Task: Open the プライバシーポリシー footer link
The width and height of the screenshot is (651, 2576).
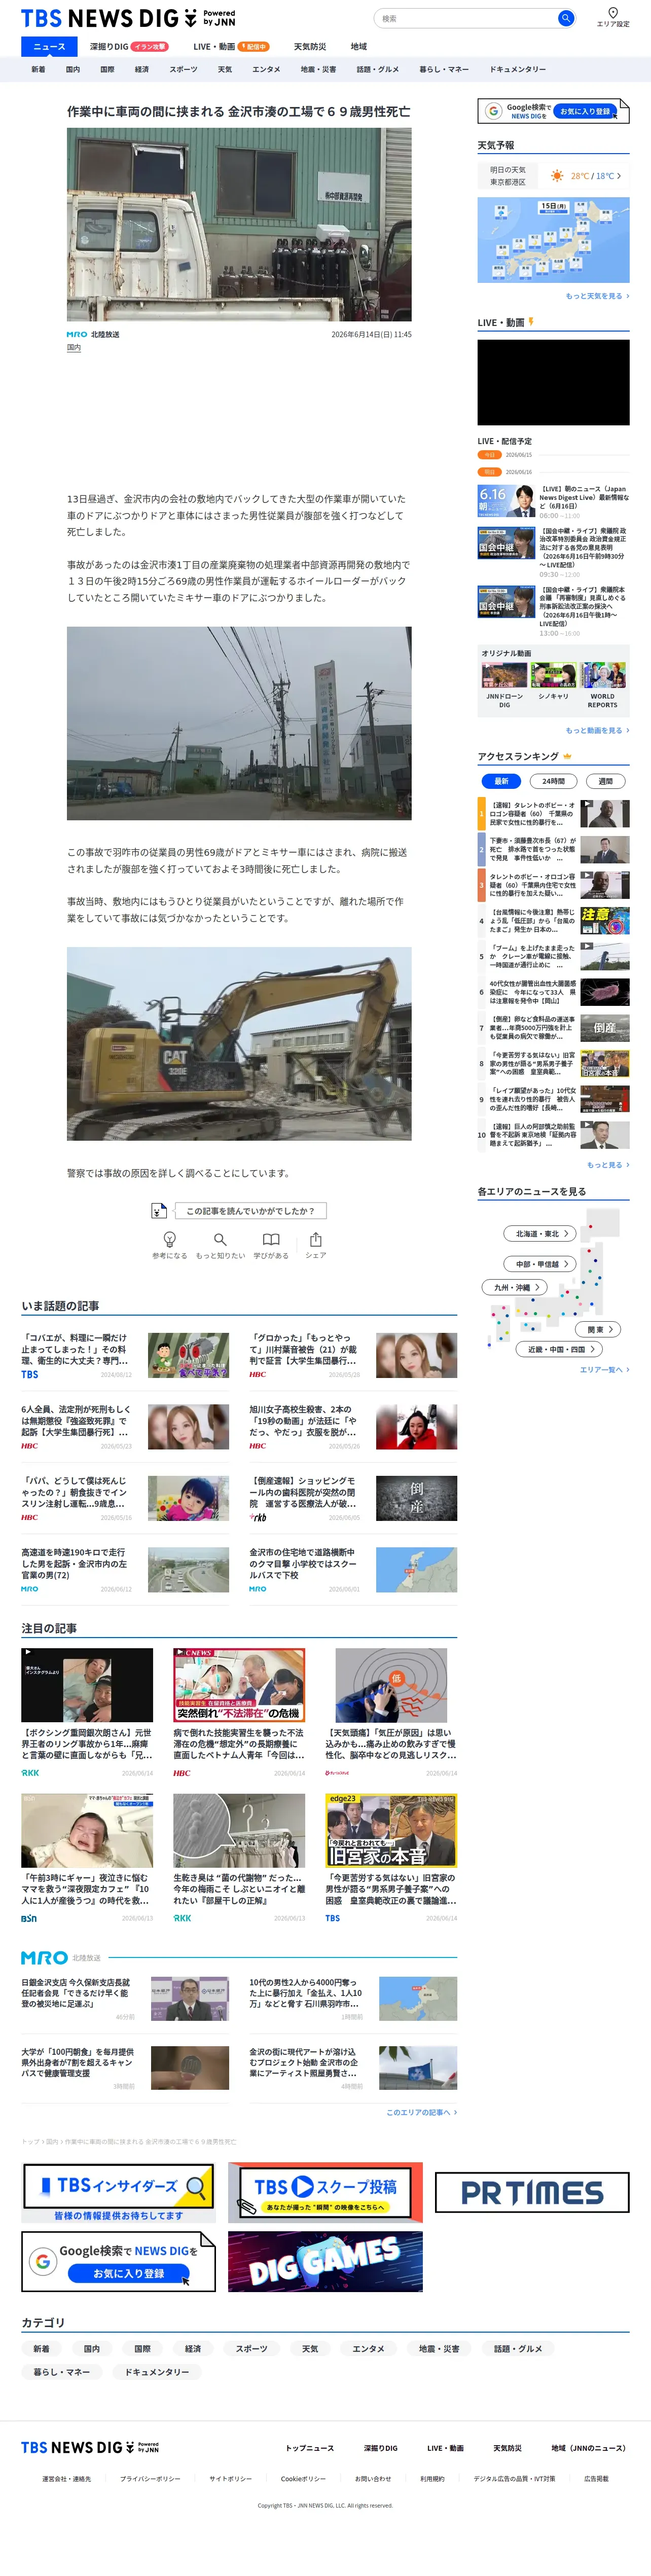Action: pos(150,2479)
